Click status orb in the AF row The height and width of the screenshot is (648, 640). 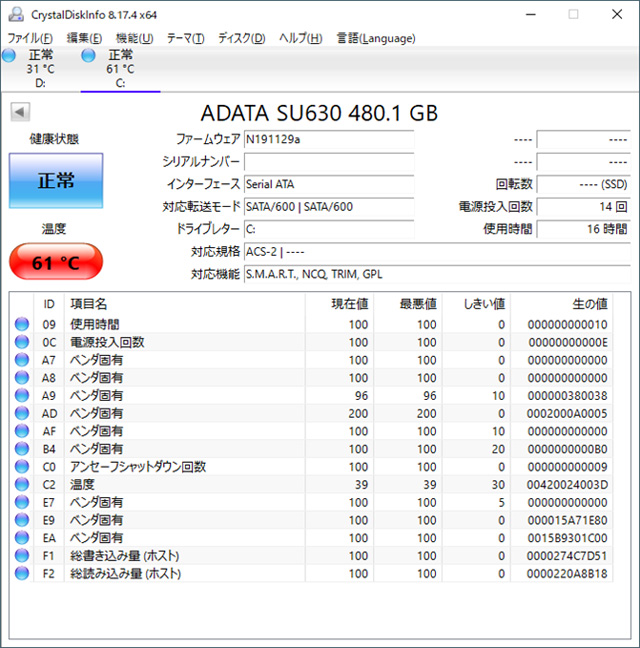click(x=22, y=431)
